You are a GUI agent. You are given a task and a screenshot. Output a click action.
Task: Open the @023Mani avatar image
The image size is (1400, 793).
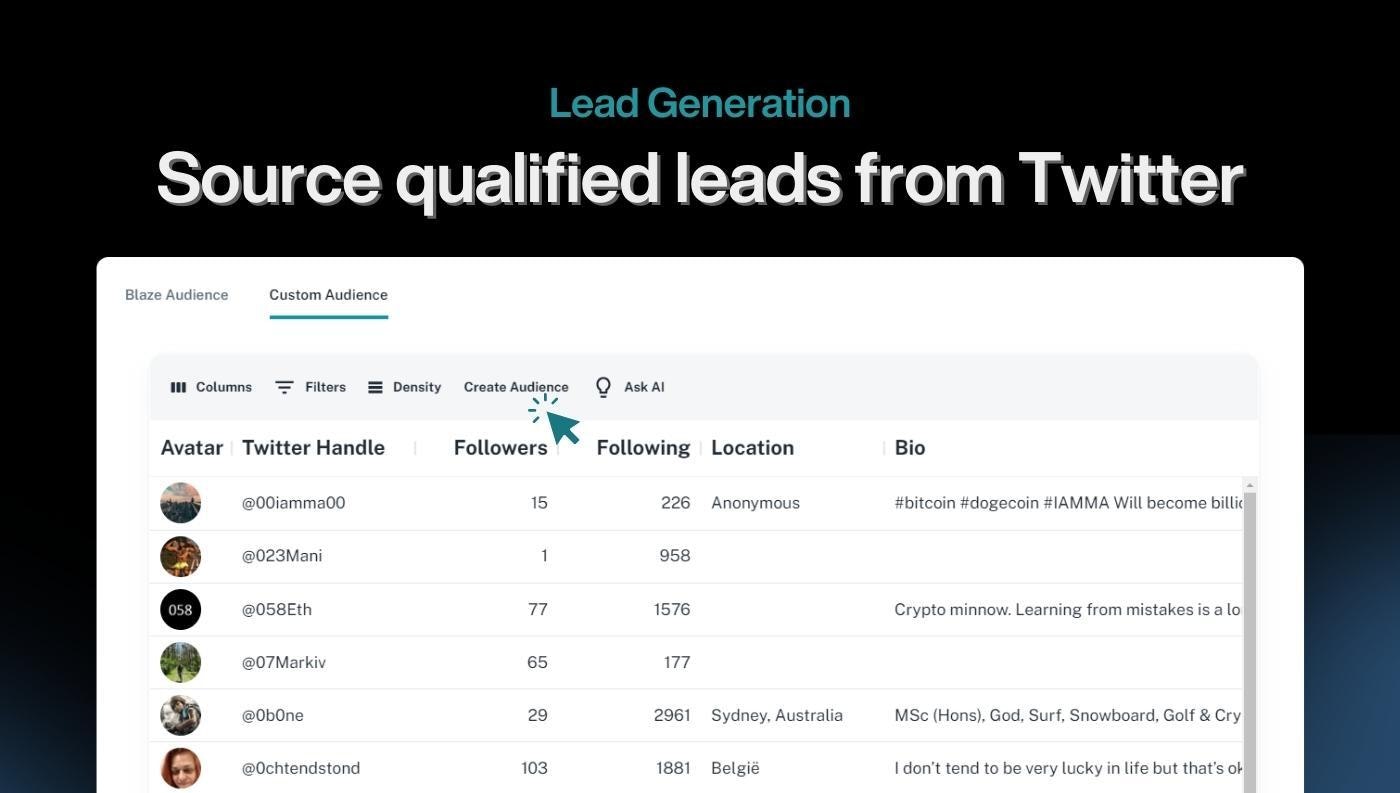181,556
